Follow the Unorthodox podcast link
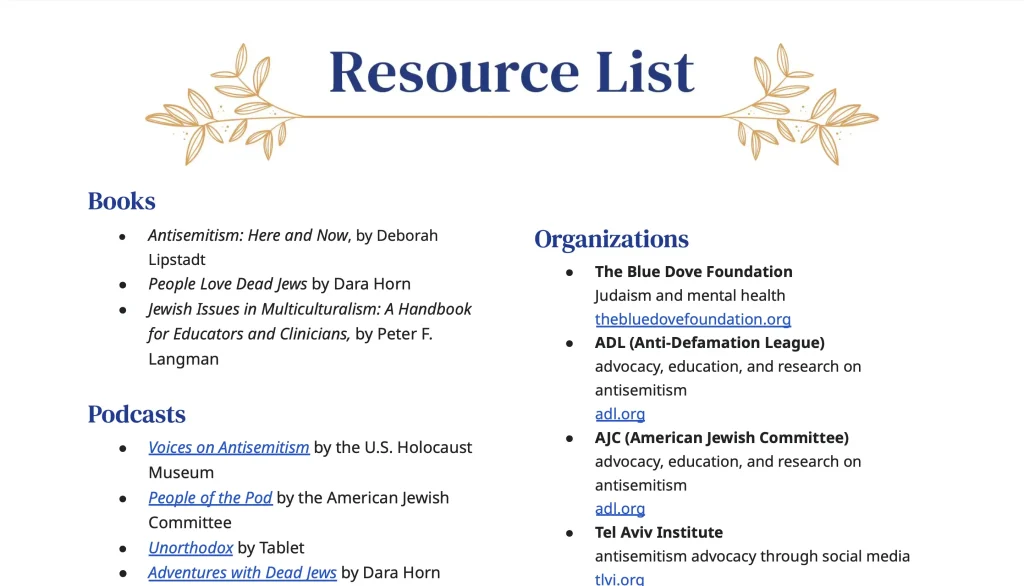 click(x=190, y=547)
